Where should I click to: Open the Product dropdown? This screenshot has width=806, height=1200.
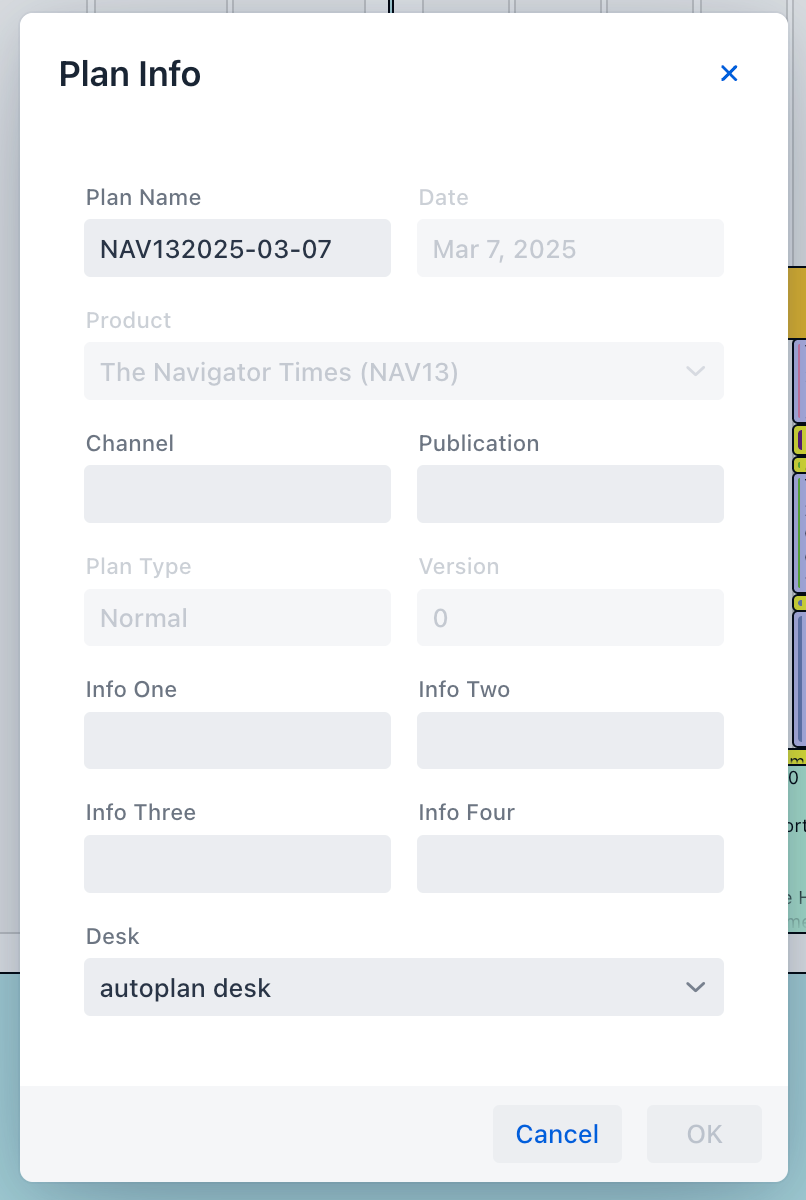click(x=403, y=372)
